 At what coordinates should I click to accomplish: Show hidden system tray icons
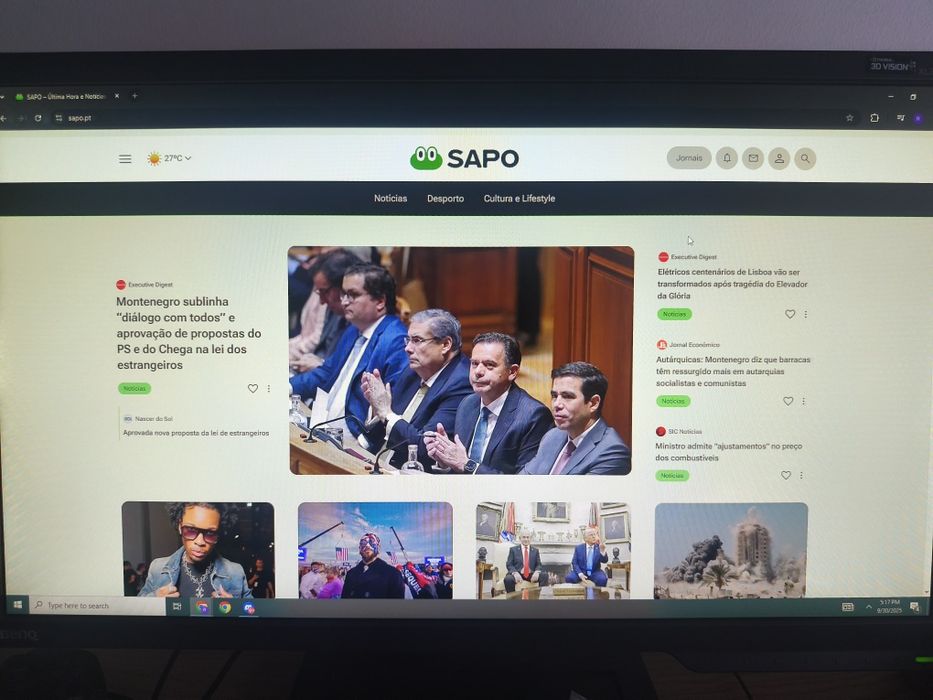869,607
